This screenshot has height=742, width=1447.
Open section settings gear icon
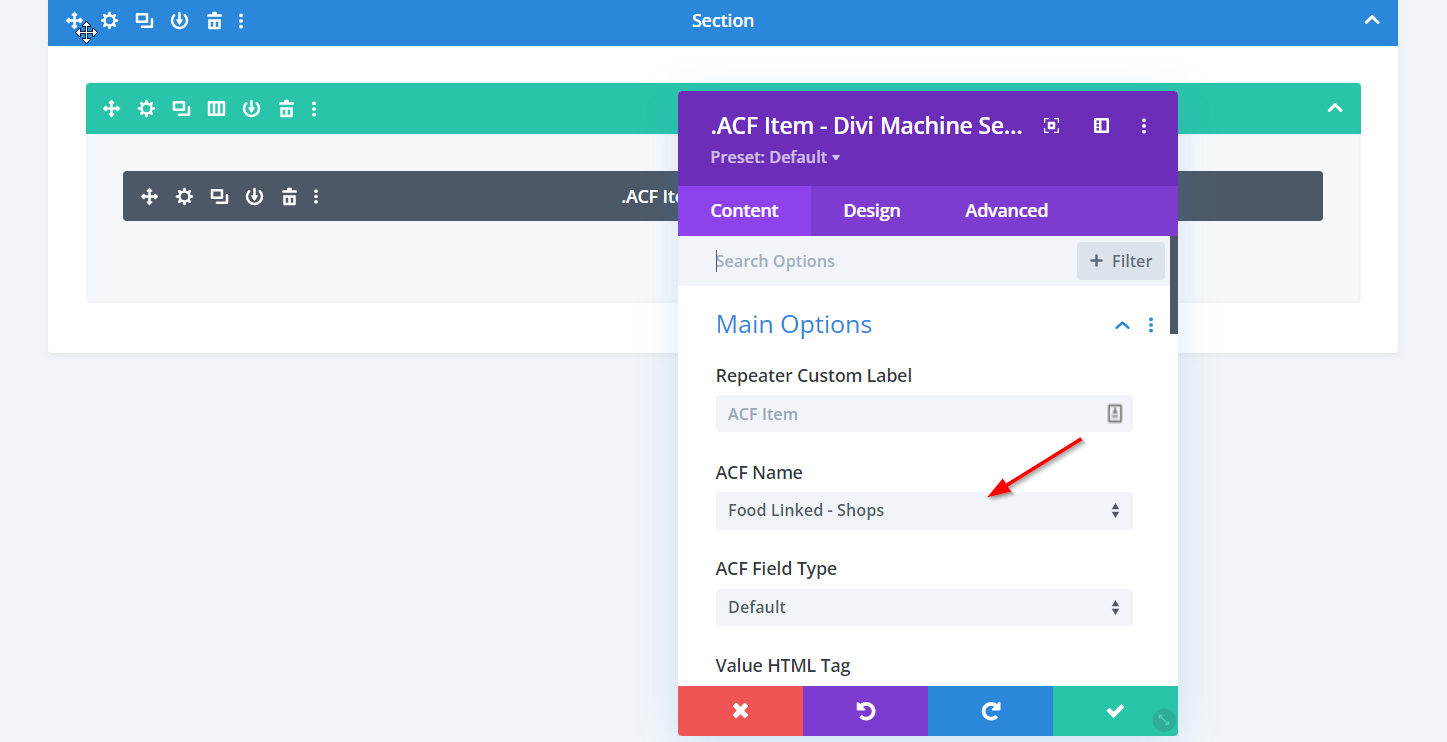coord(110,21)
